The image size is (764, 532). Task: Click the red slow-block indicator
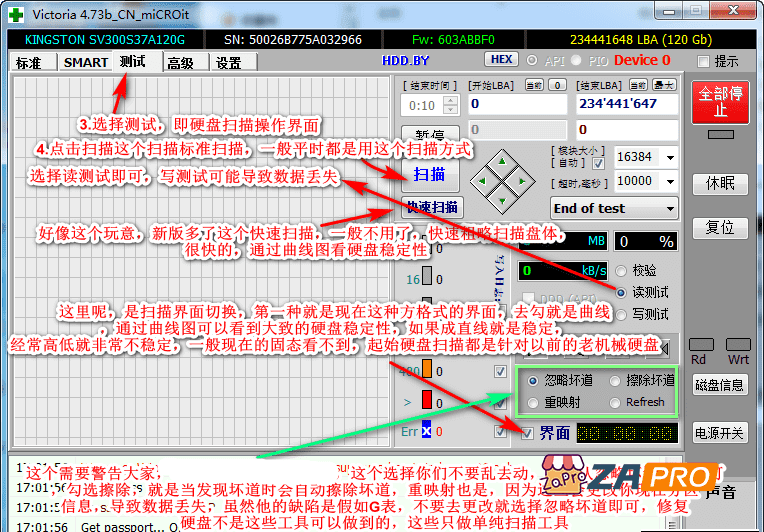coord(426,401)
